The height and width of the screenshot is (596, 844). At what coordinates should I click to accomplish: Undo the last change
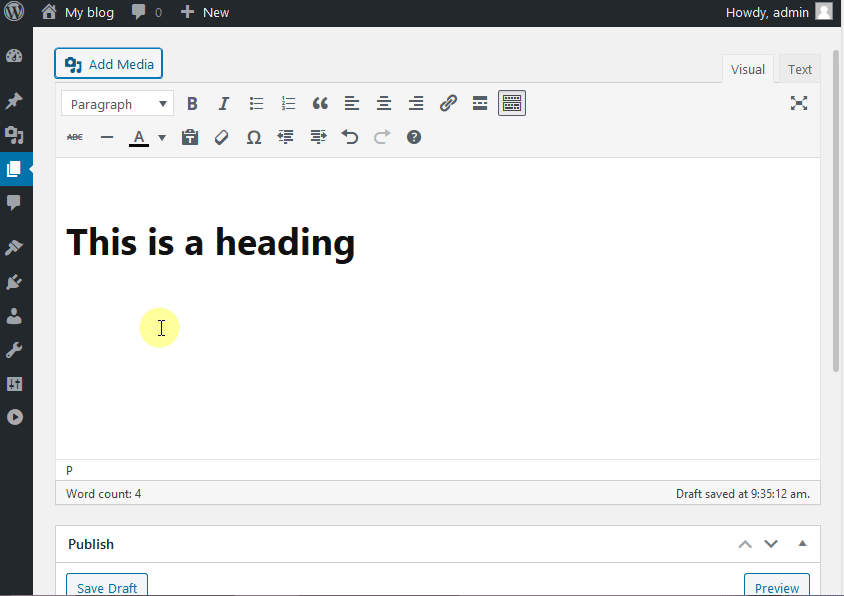(350, 137)
